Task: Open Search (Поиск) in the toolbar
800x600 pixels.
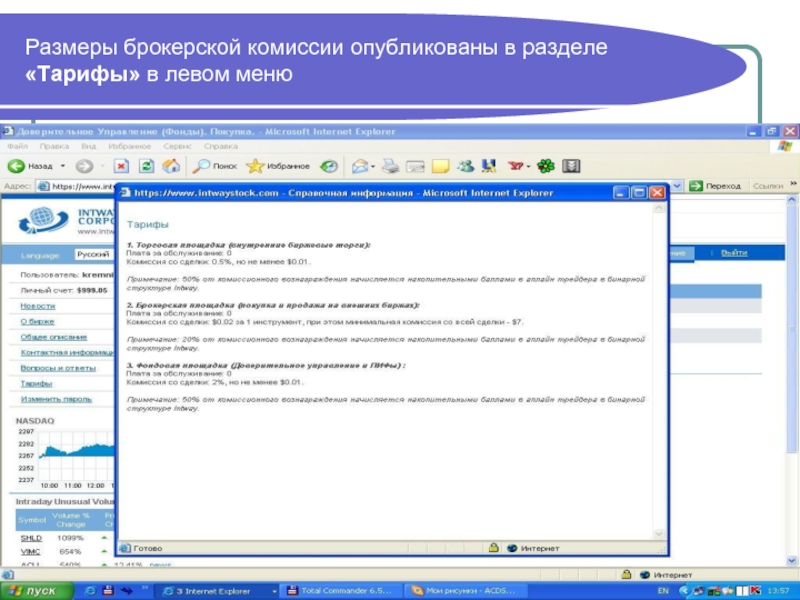Action: (x=215, y=166)
